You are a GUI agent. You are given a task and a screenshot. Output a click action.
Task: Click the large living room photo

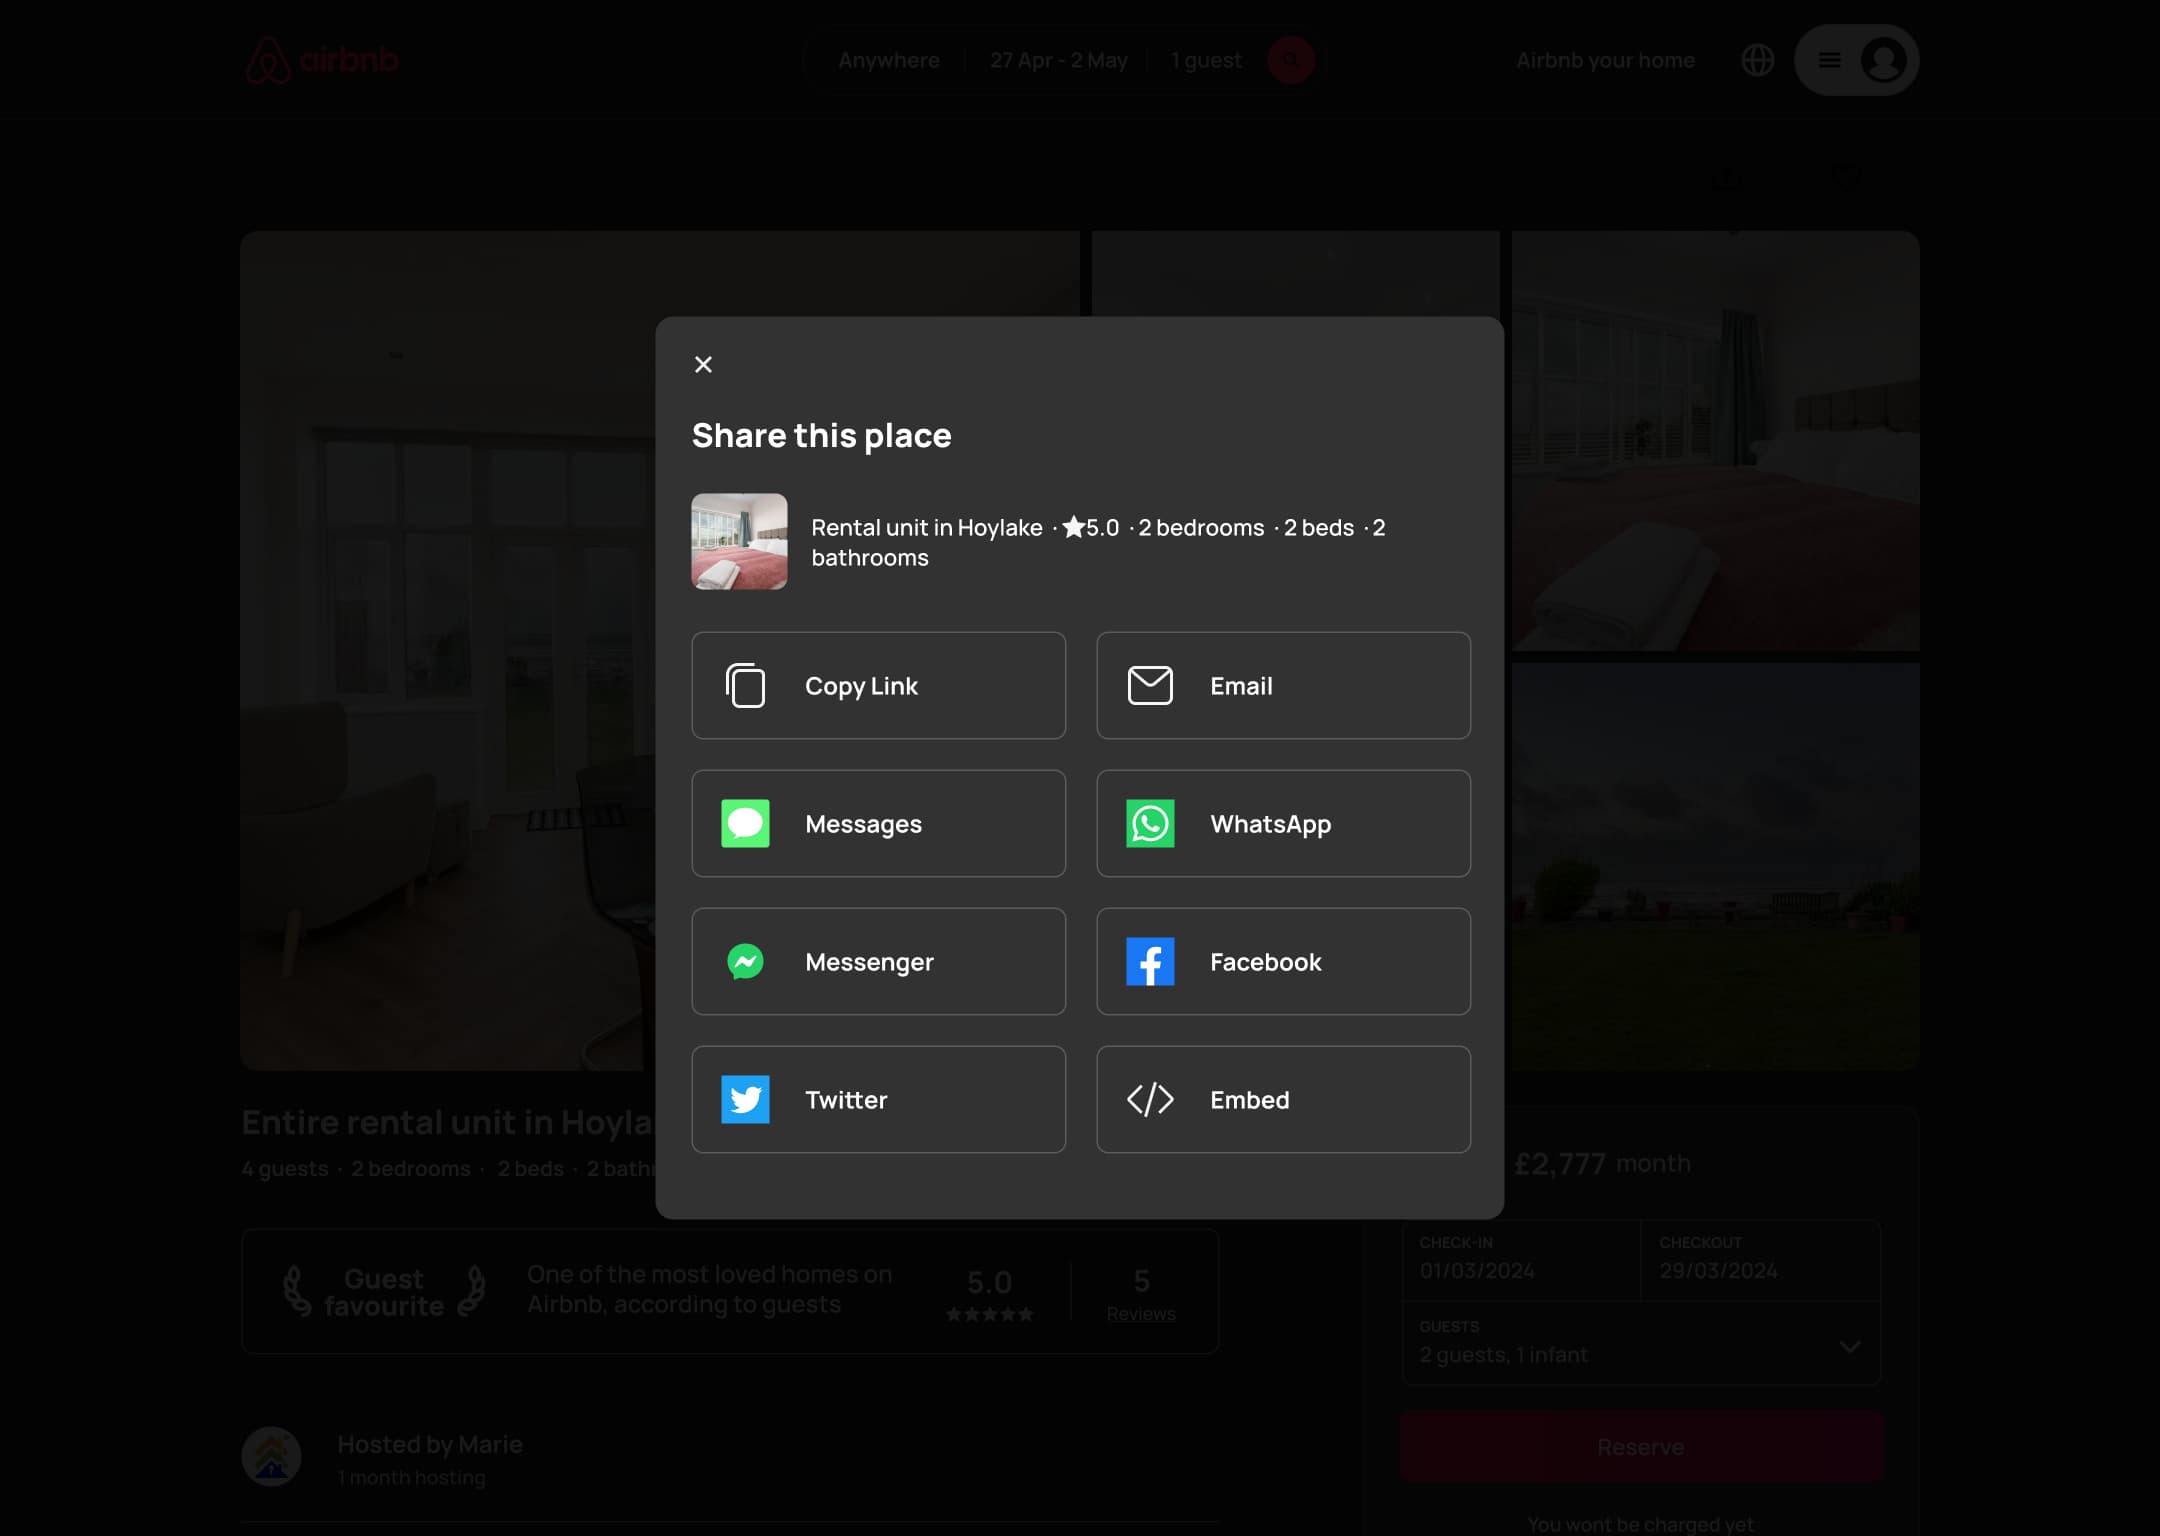(447, 650)
